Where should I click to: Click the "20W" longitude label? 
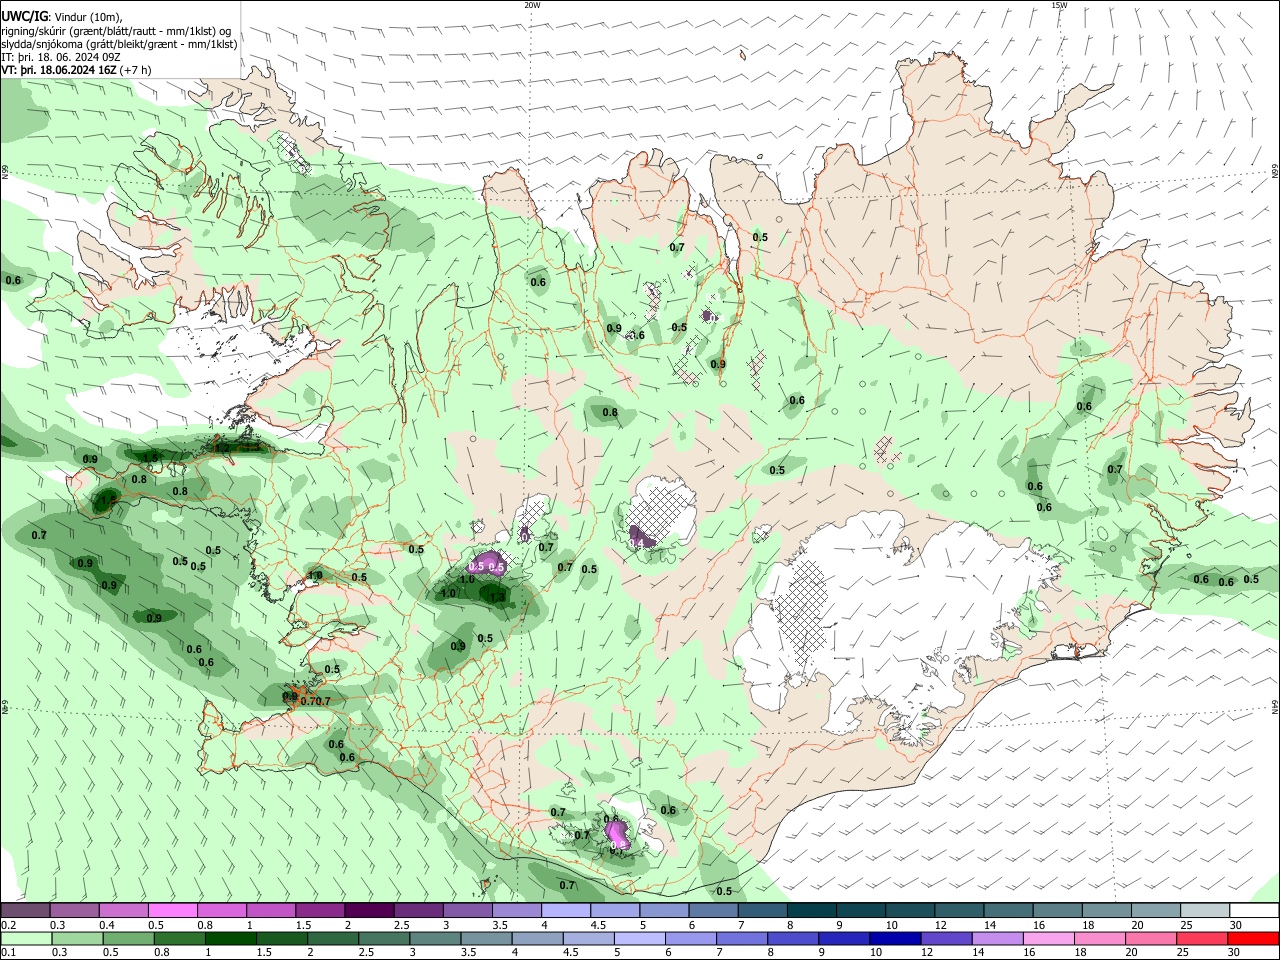tap(532, 5)
